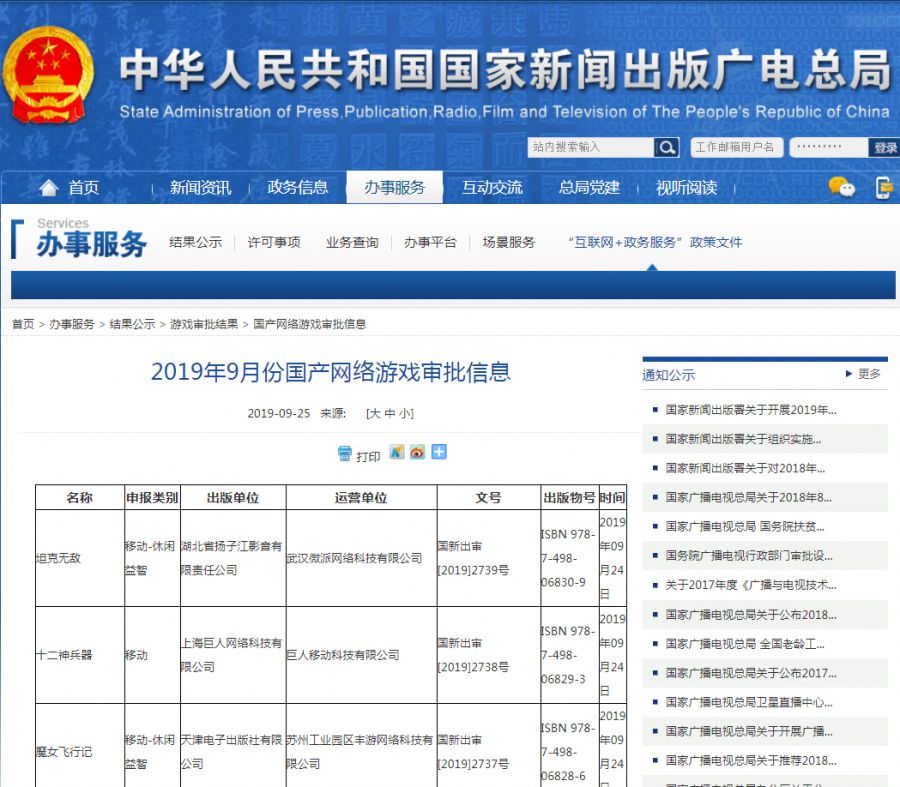Click breadcrumb 游戏审批结果 link
900x787 pixels.
pos(204,324)
